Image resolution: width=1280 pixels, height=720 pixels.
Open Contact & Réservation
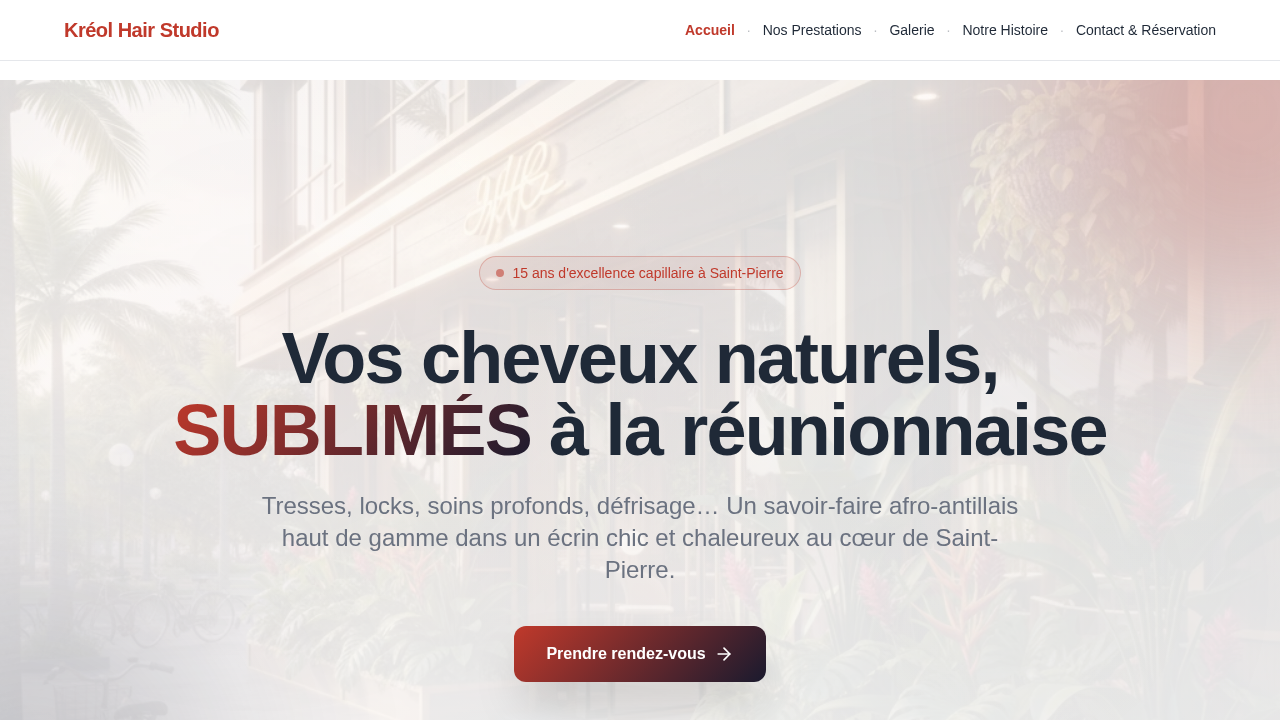[1146, 30]
